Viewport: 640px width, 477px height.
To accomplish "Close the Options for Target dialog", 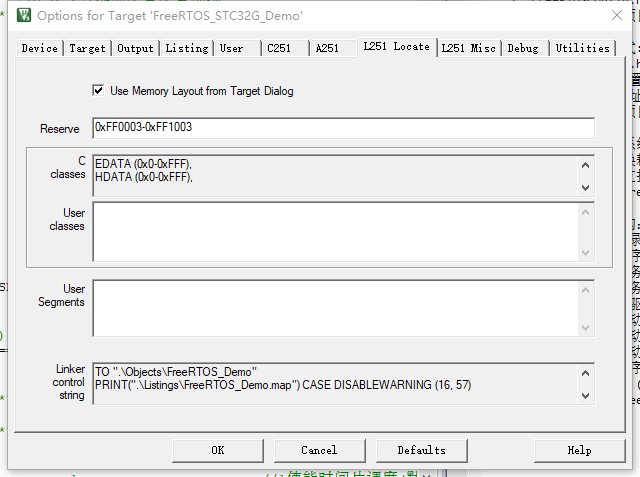I will pos(617,15).
